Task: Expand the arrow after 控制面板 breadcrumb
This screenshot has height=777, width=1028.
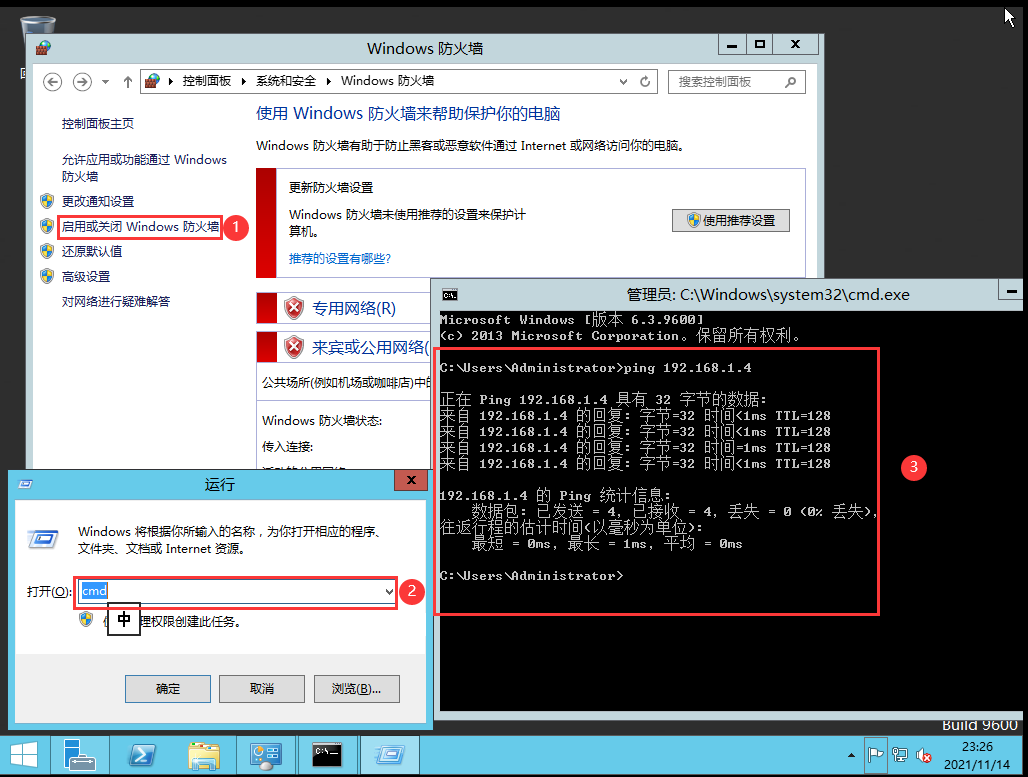Action: 244,81
